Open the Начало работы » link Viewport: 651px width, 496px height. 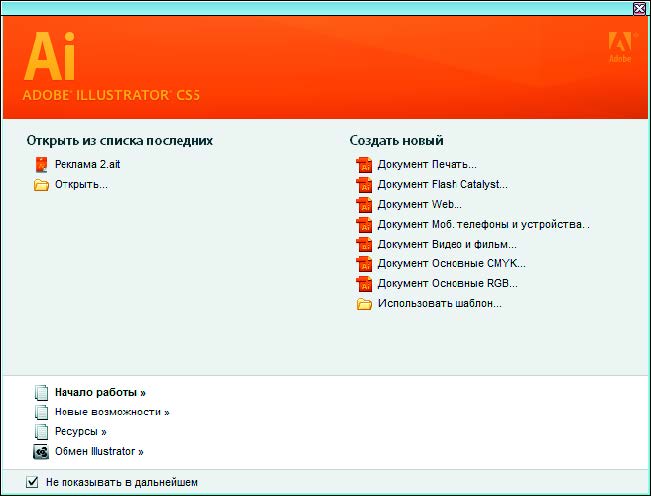[100, 392]
